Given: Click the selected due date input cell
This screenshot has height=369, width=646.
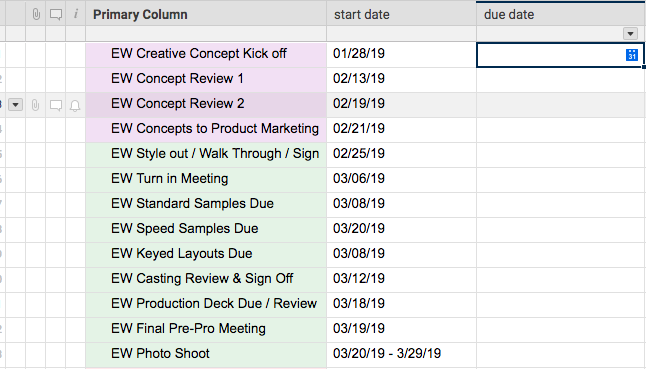Looking at the screenshot, I should tap(560, 55).
